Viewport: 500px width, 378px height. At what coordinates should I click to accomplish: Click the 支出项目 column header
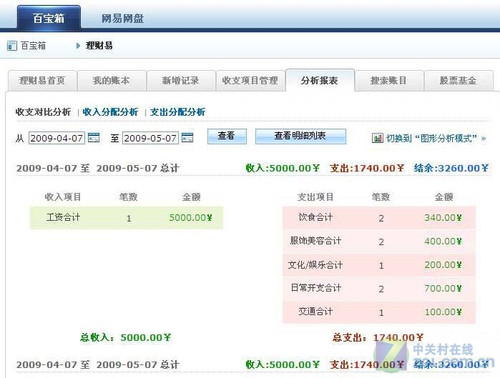[315, 197]
